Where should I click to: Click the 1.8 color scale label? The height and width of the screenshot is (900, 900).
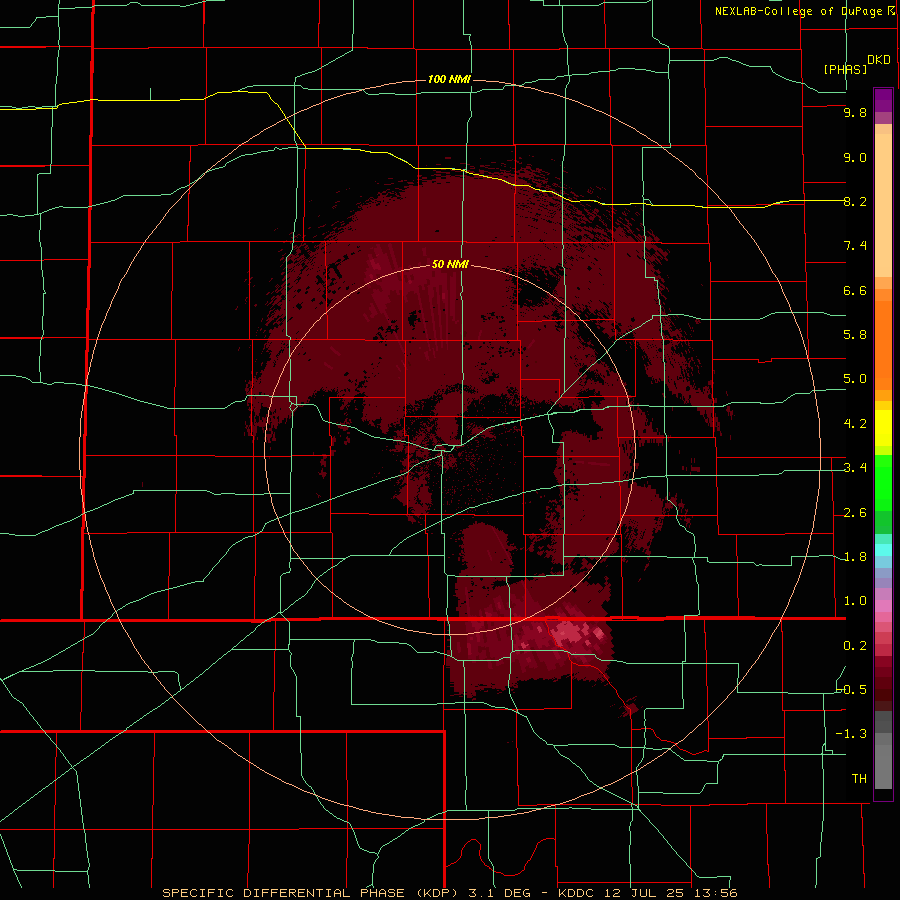click(x=855, y=557)
